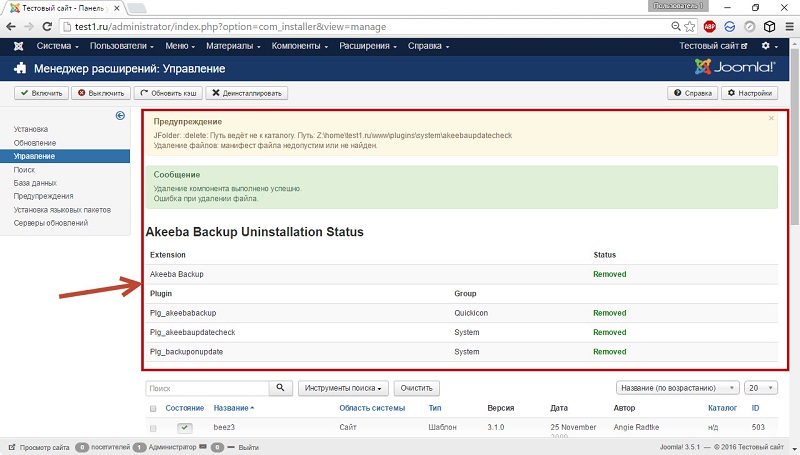Click the Включить button

41,93
